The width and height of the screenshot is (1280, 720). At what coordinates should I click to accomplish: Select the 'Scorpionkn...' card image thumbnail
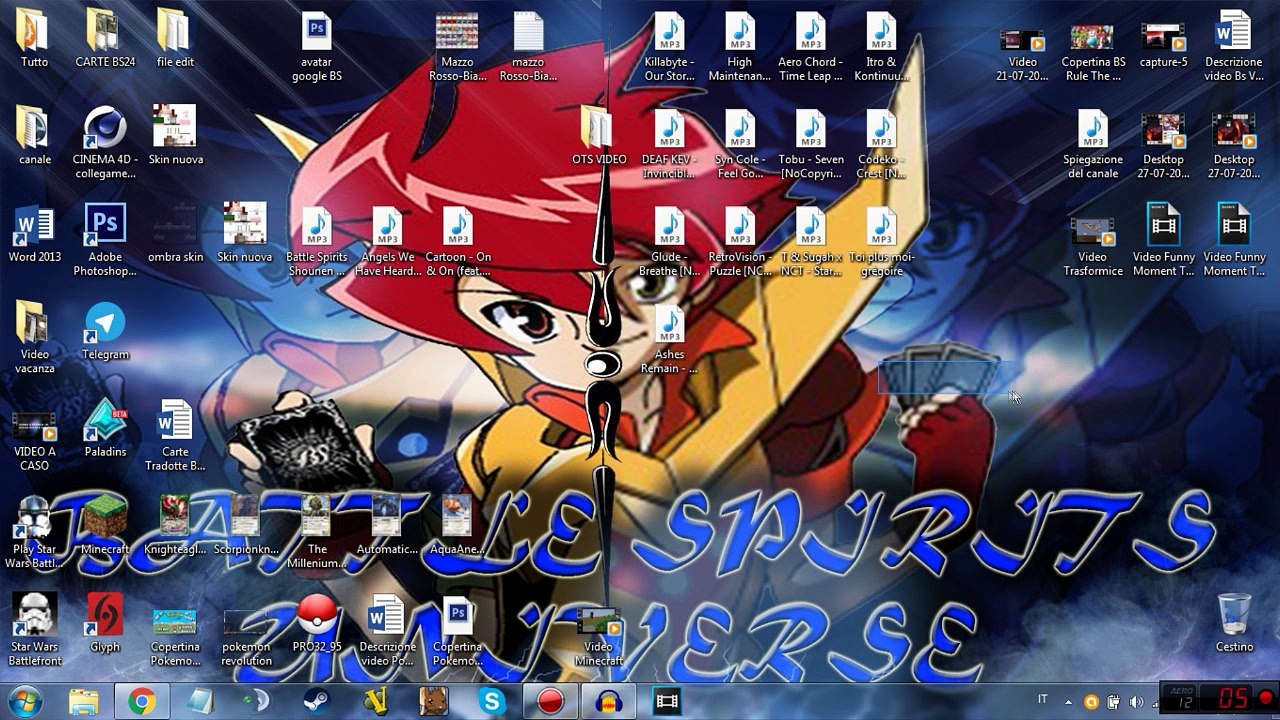point(245,516)
